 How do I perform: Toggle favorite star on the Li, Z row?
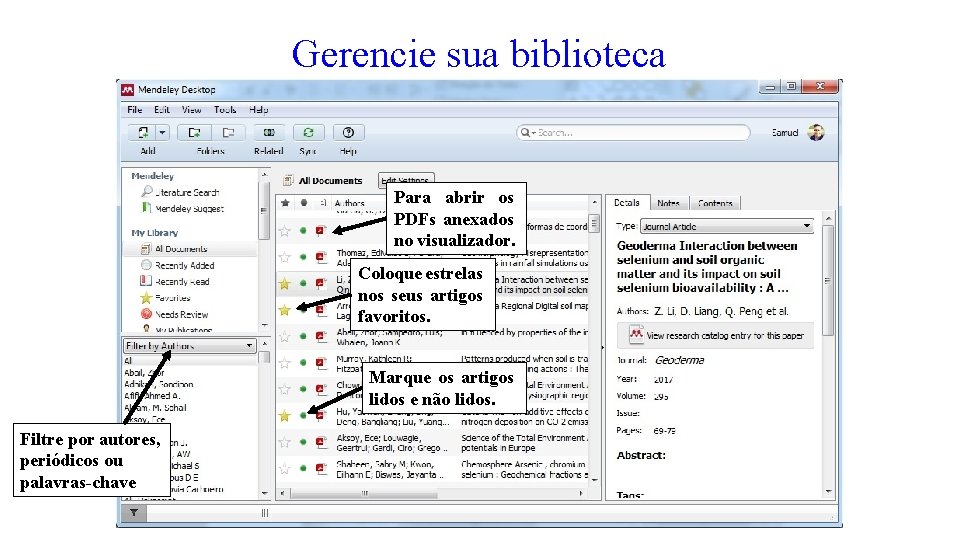pos(285,283)
